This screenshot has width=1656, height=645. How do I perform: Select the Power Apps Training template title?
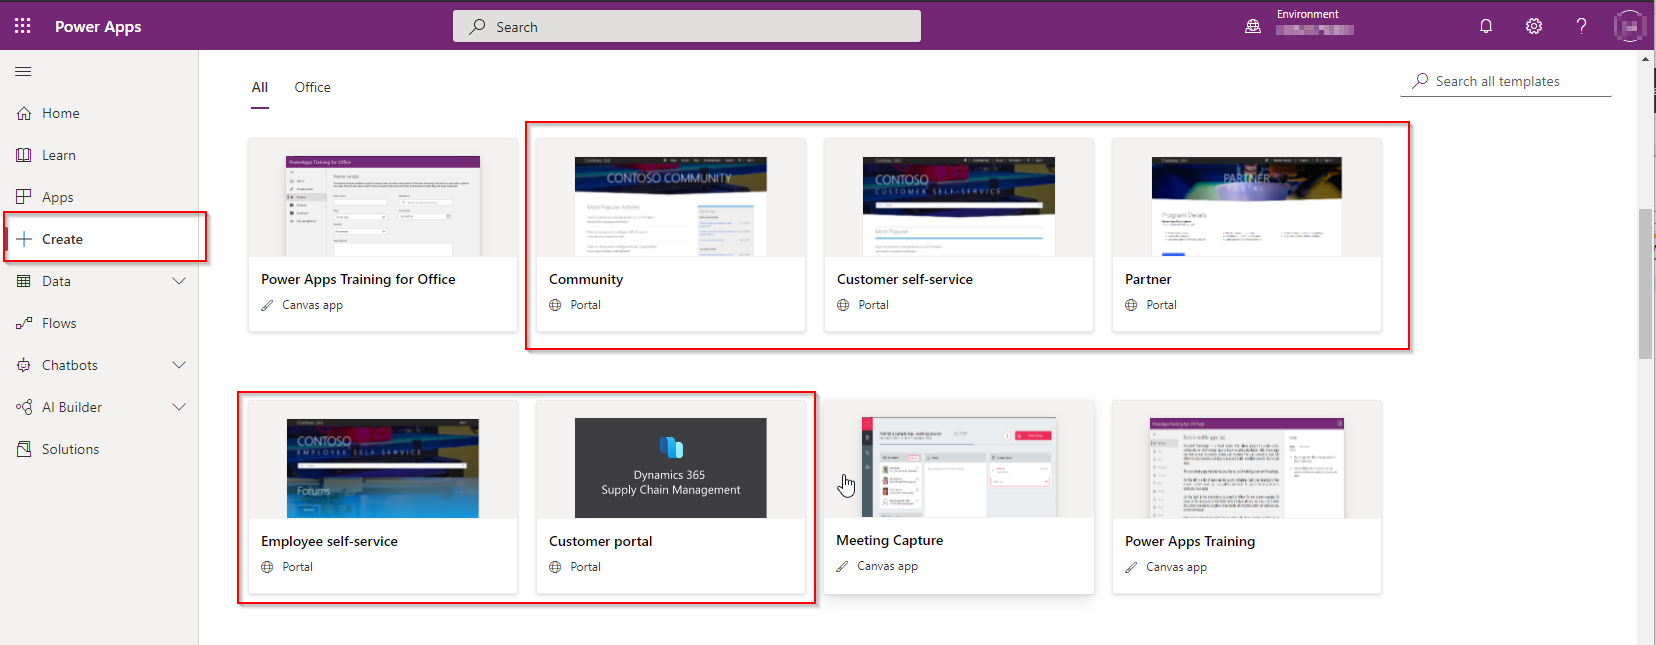tap(1190, 541)
